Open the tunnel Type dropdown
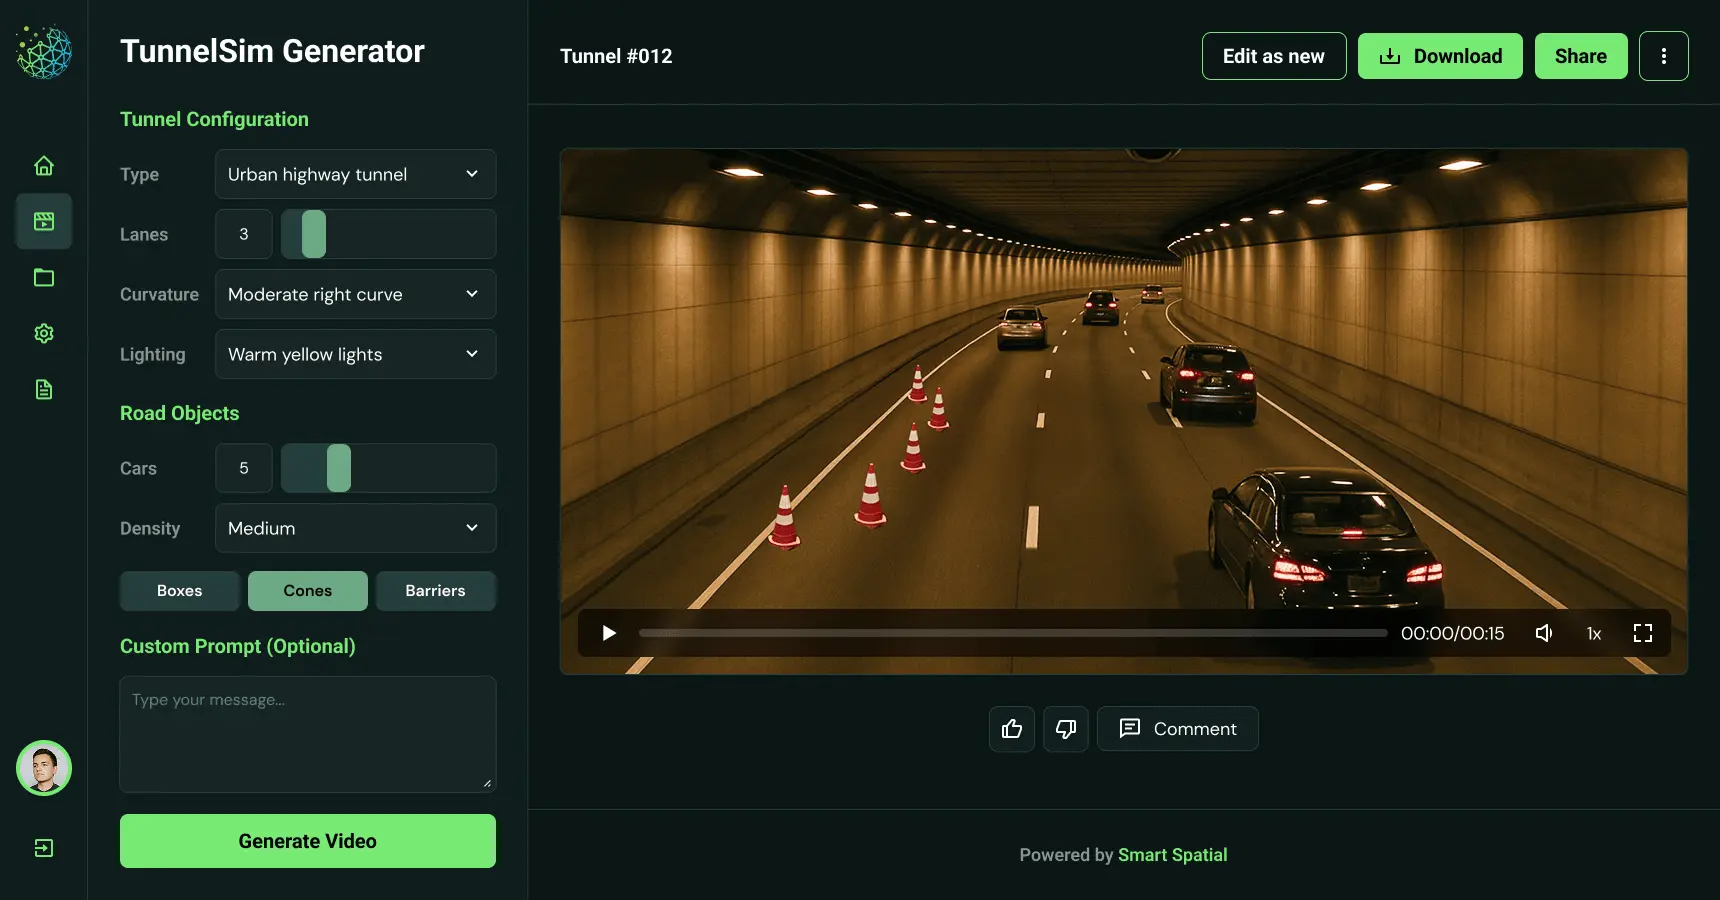The image size is (1720, 900). click(355, 174)
